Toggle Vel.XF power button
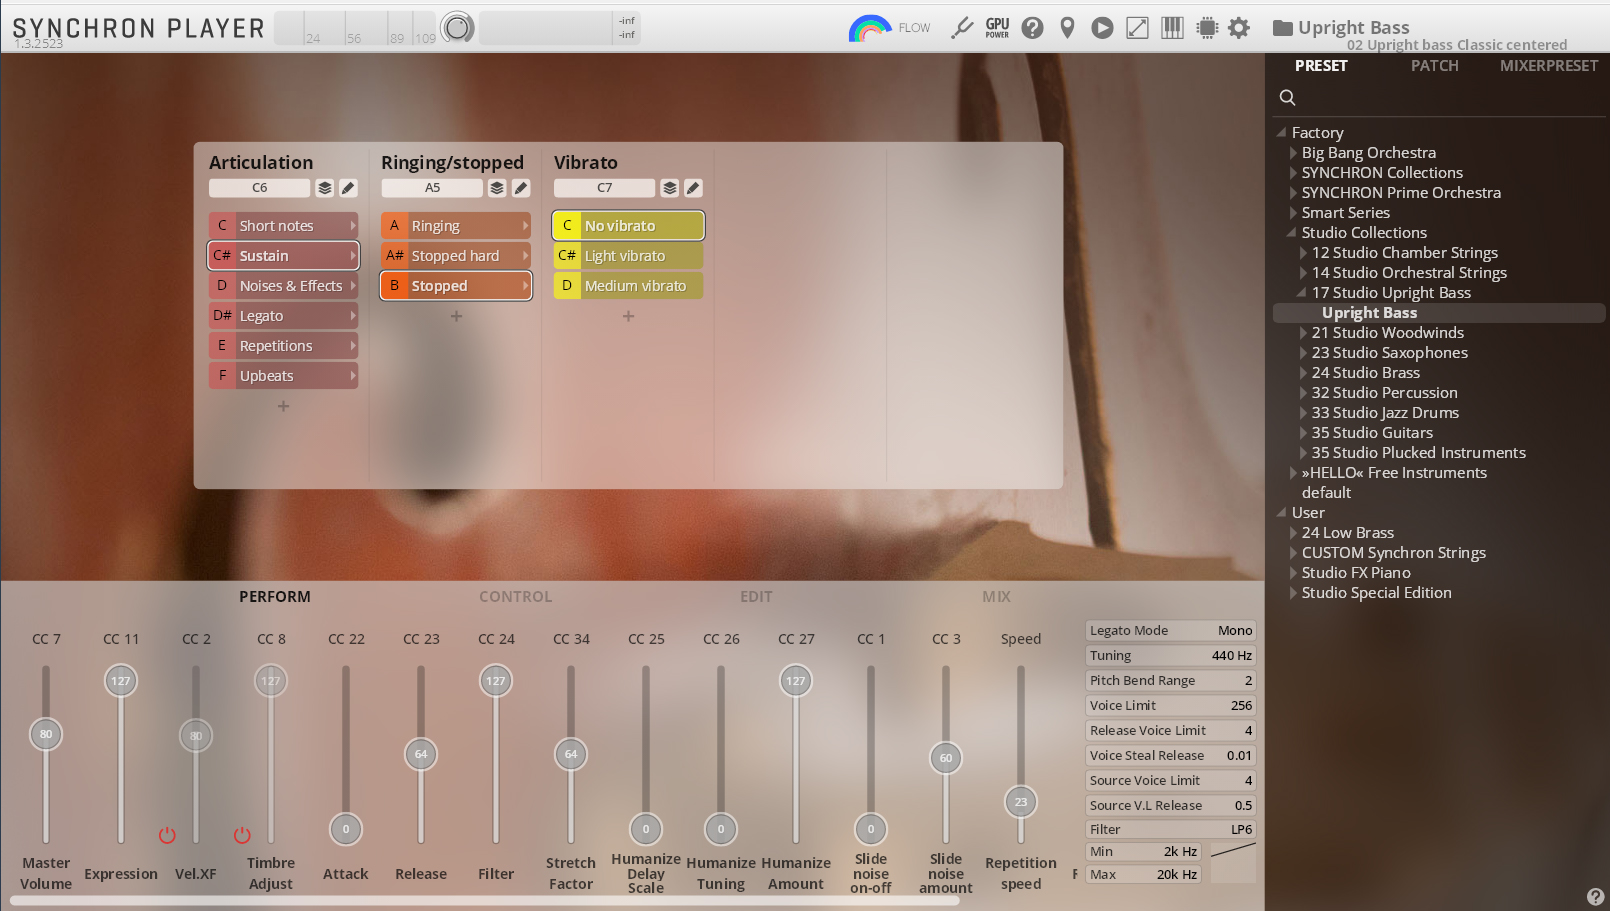 point(167,835)
